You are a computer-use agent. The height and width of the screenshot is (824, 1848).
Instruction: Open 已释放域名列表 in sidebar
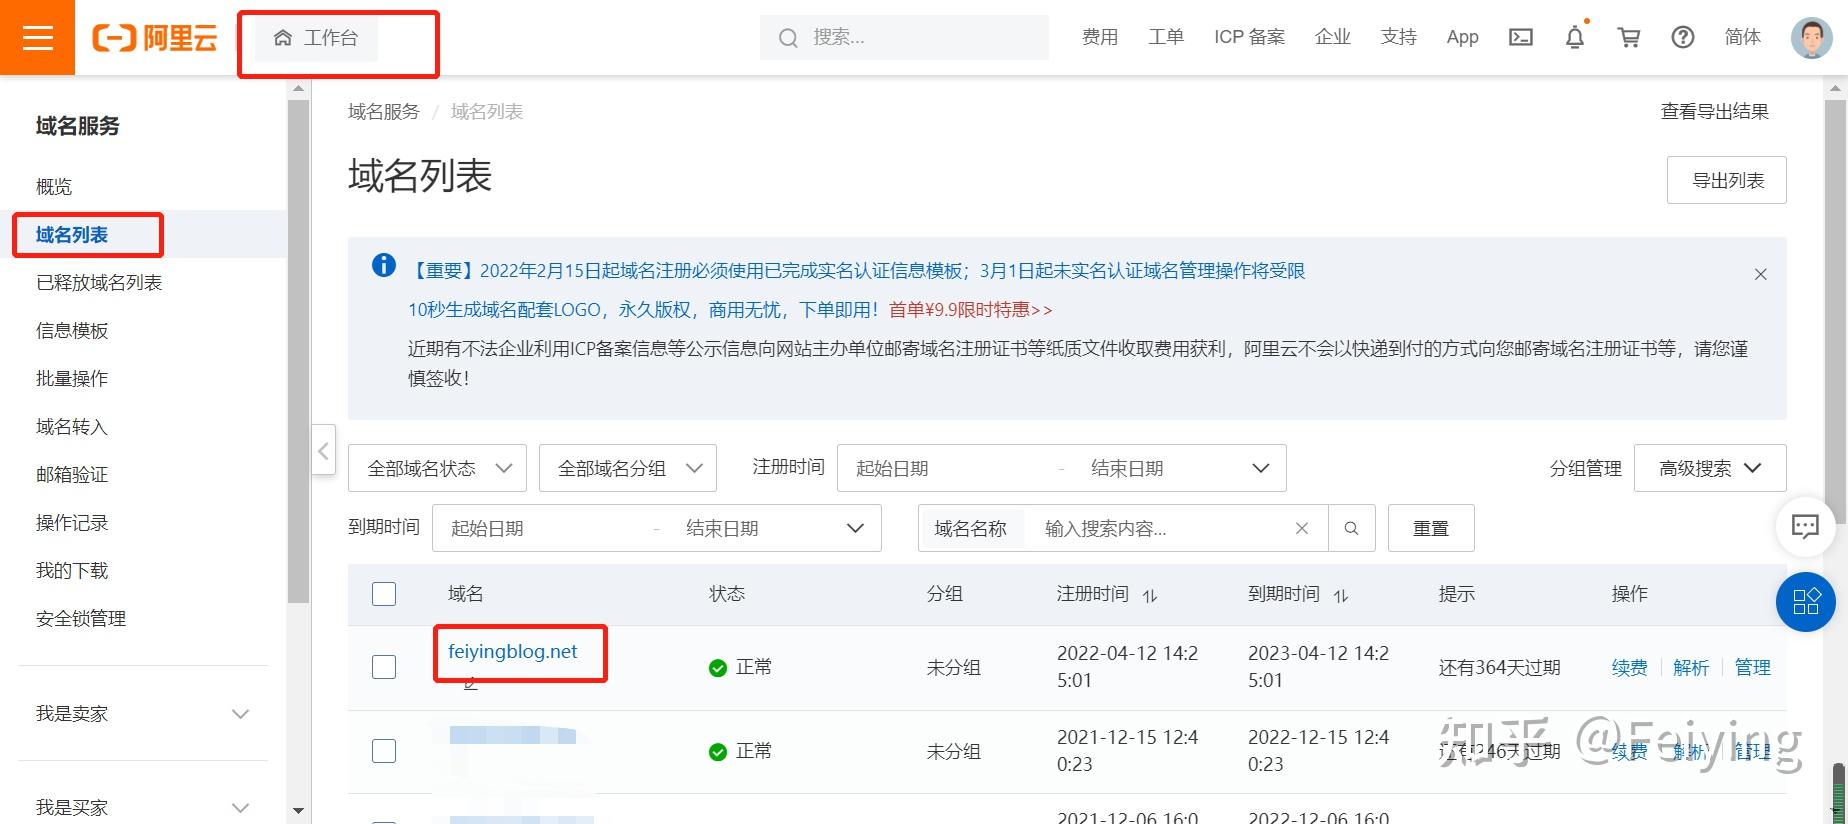[99, 283]
